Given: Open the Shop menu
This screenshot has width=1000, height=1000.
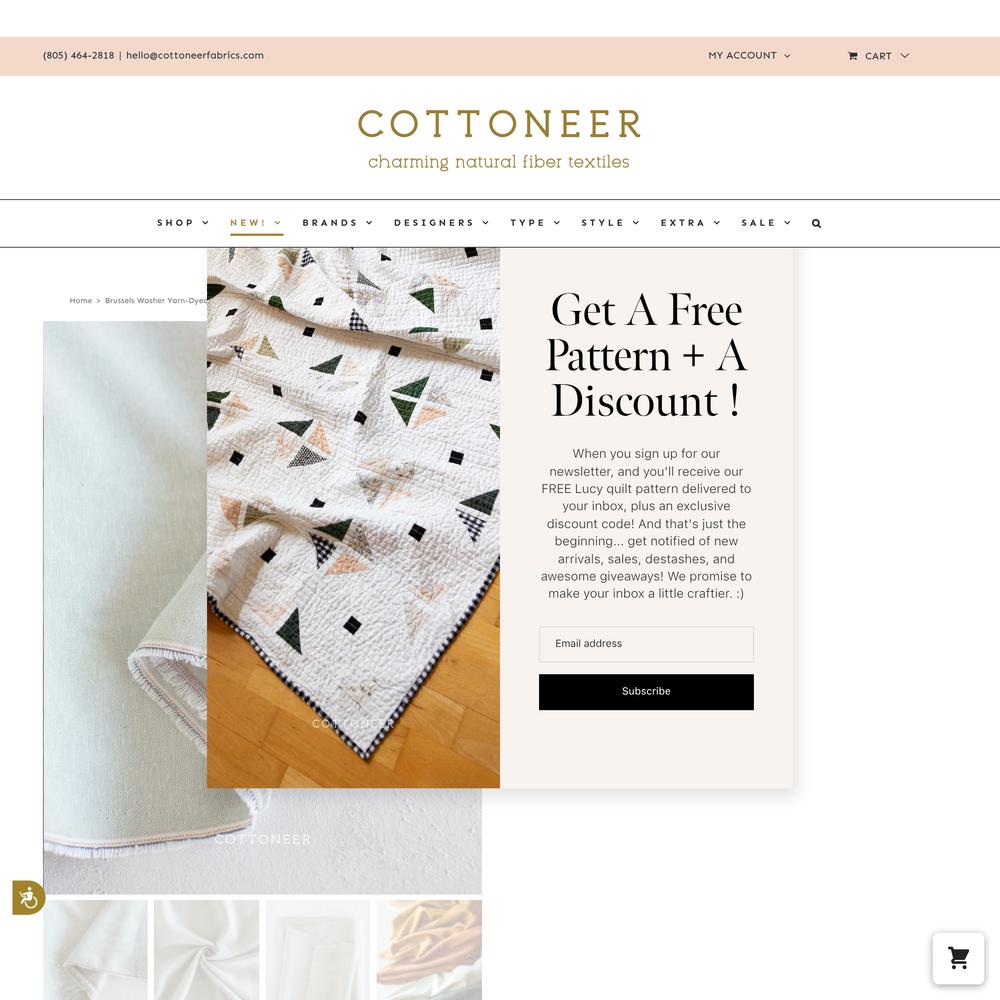Looking at the screenshot, I should 182,223.
